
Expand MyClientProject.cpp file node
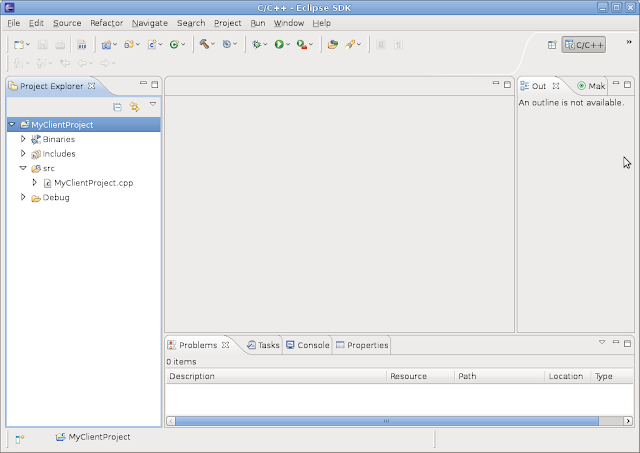click(x=35, y=182)
